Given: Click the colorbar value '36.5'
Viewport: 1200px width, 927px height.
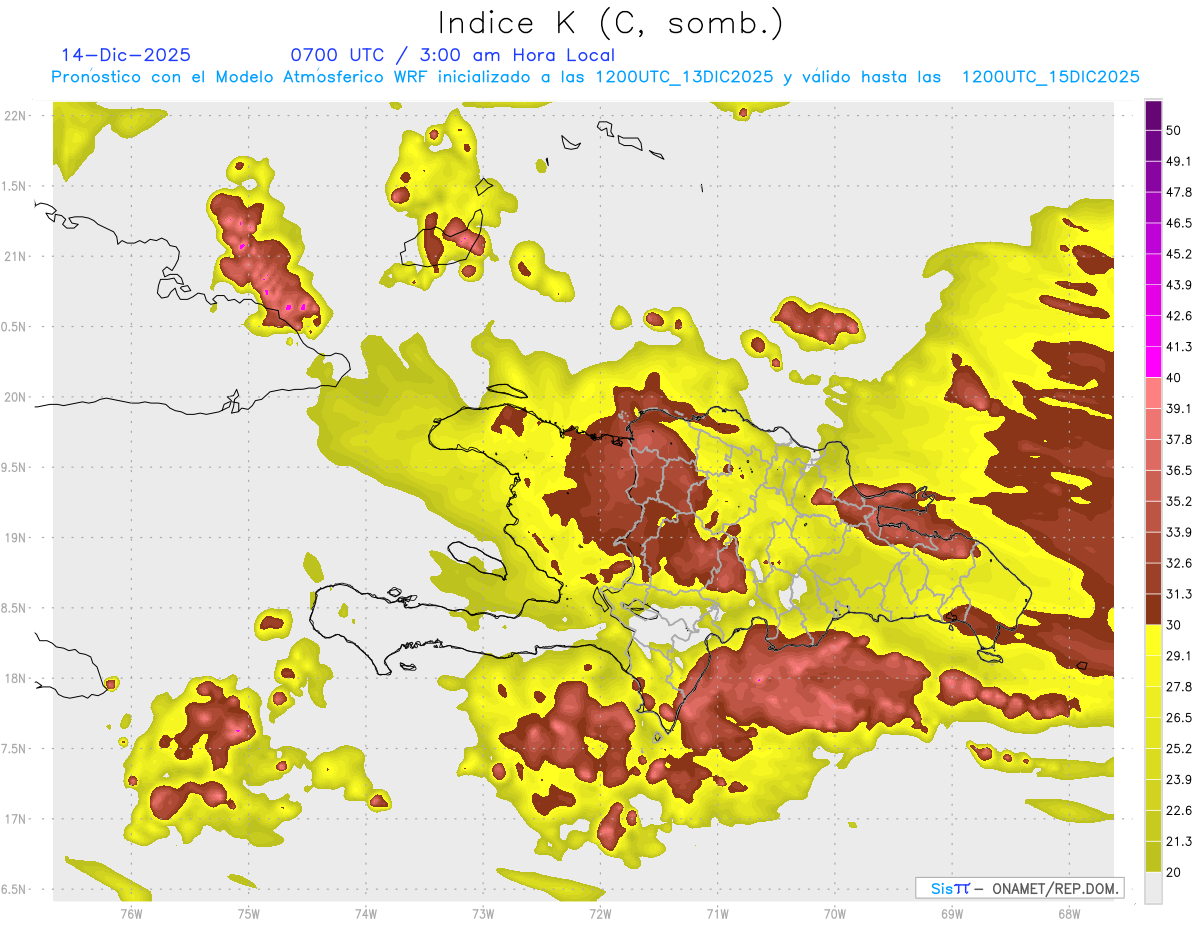Looking at the screenshot, I should coord(1179,470).
